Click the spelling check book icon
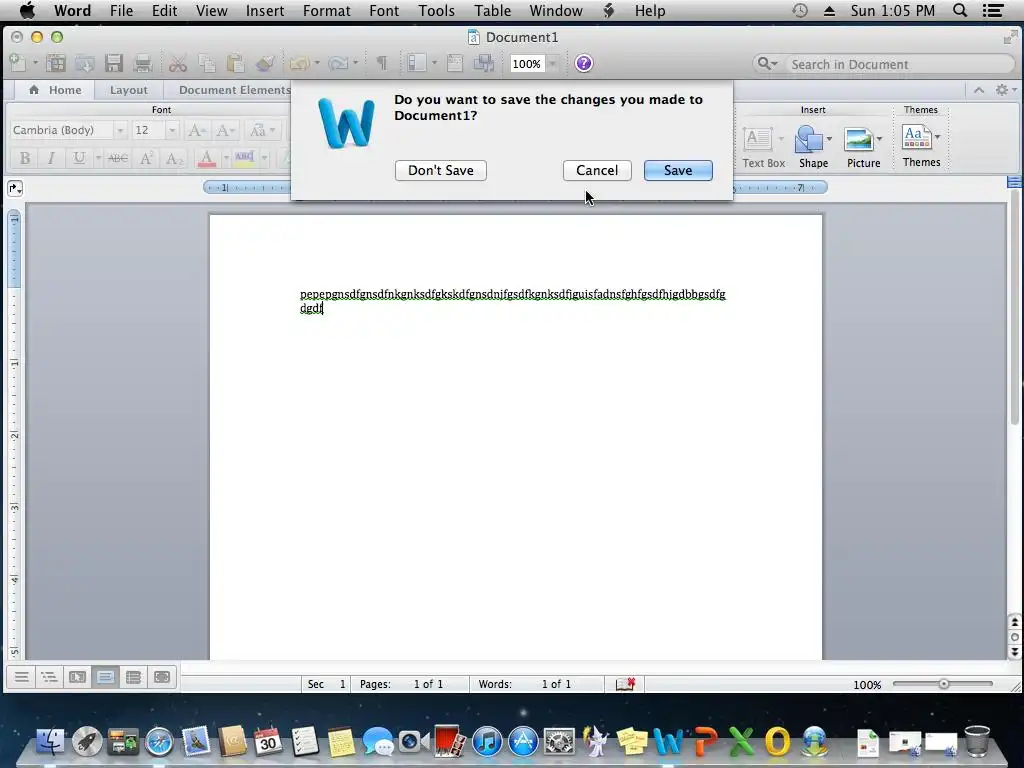This screenshot has width=1024, height=768. point(626,684)
